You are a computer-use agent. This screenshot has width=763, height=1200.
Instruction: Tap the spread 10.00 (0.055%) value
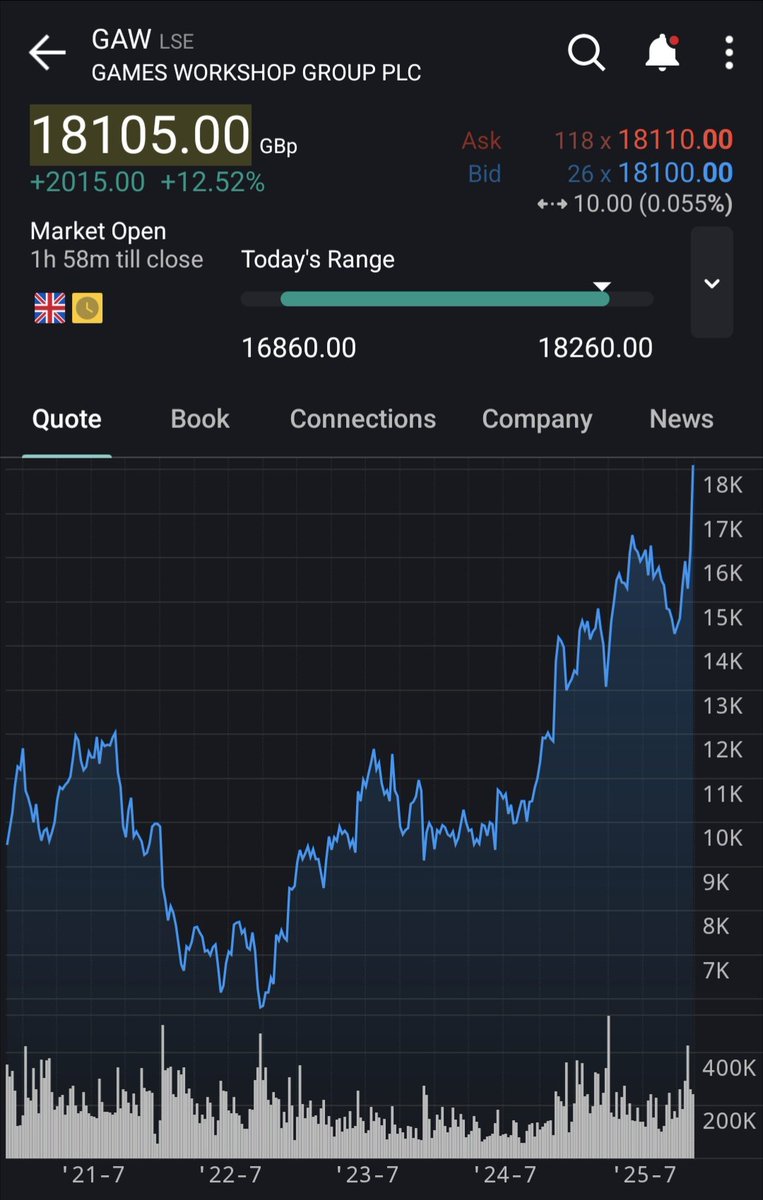[x=652, y=204]
